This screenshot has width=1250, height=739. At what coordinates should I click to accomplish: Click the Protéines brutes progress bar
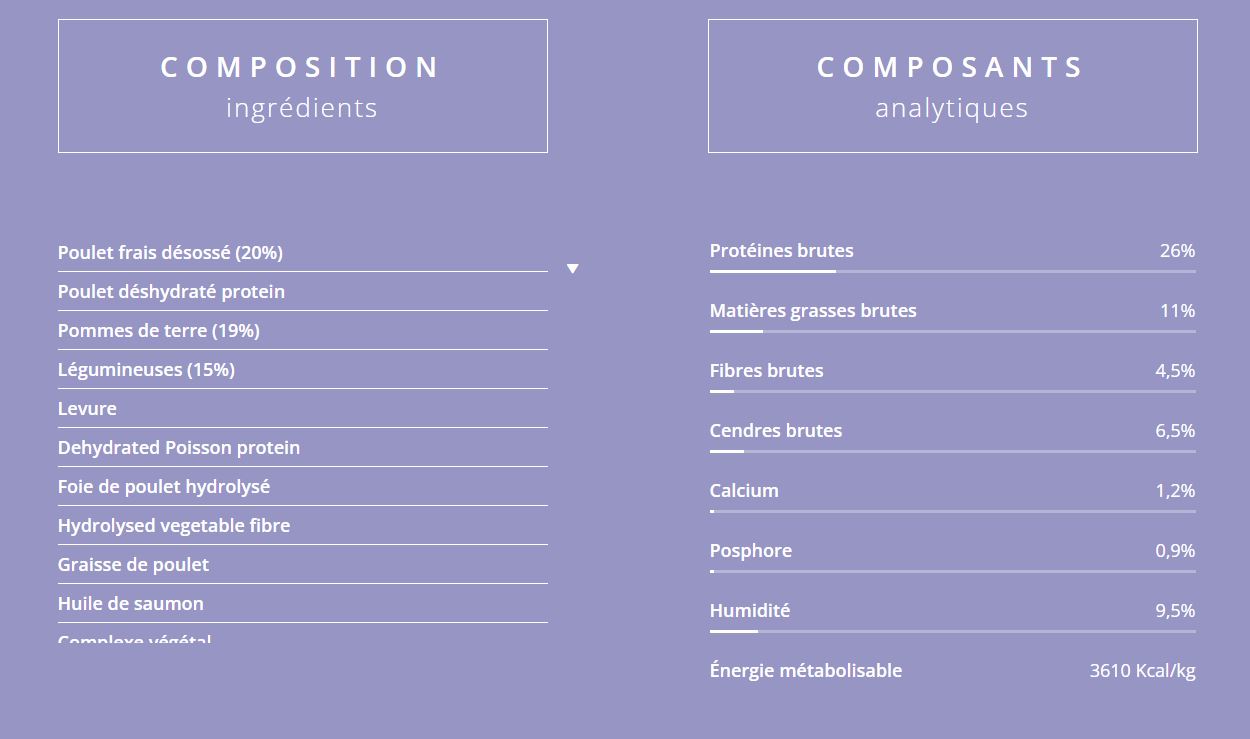pos(952,271)
